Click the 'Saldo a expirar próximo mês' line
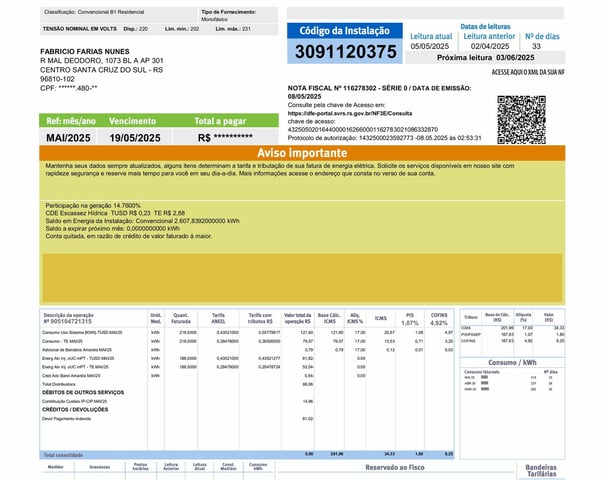The width and height of the screenshot is (606, 480). tap(112, 228)
